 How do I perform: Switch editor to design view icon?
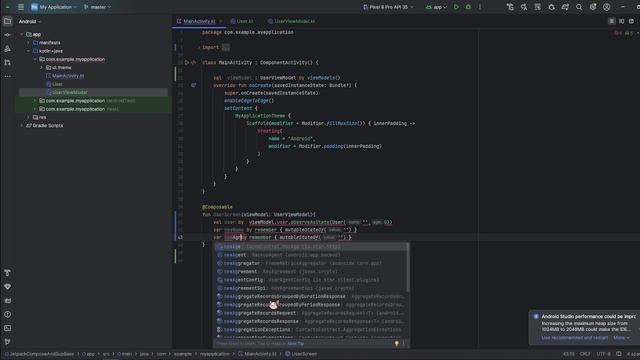(631, 21)
